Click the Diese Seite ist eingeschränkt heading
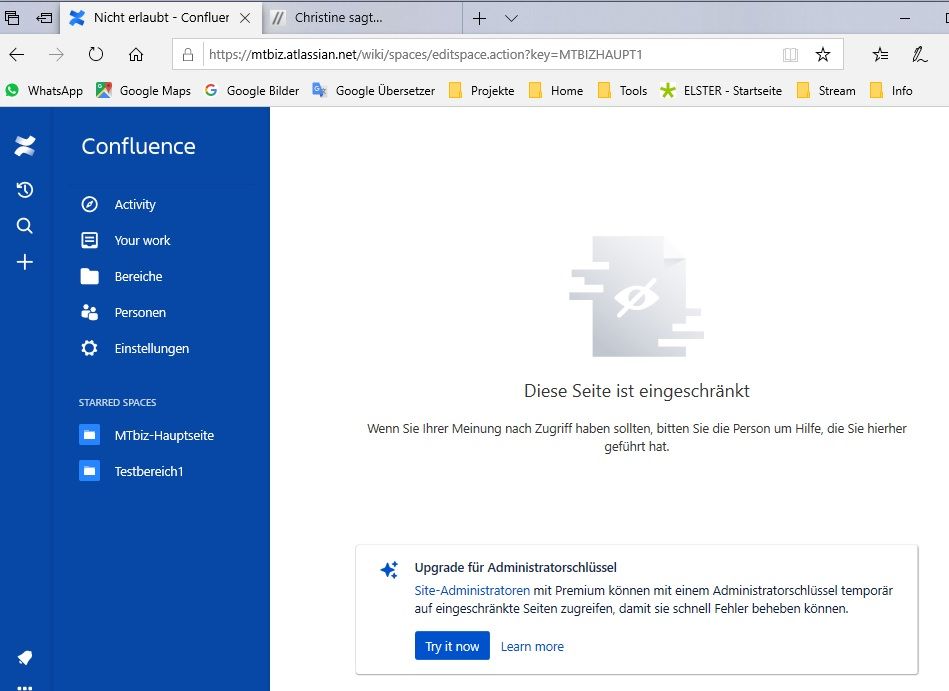Viewport: 949px width, 691px height. pos(637,391)
